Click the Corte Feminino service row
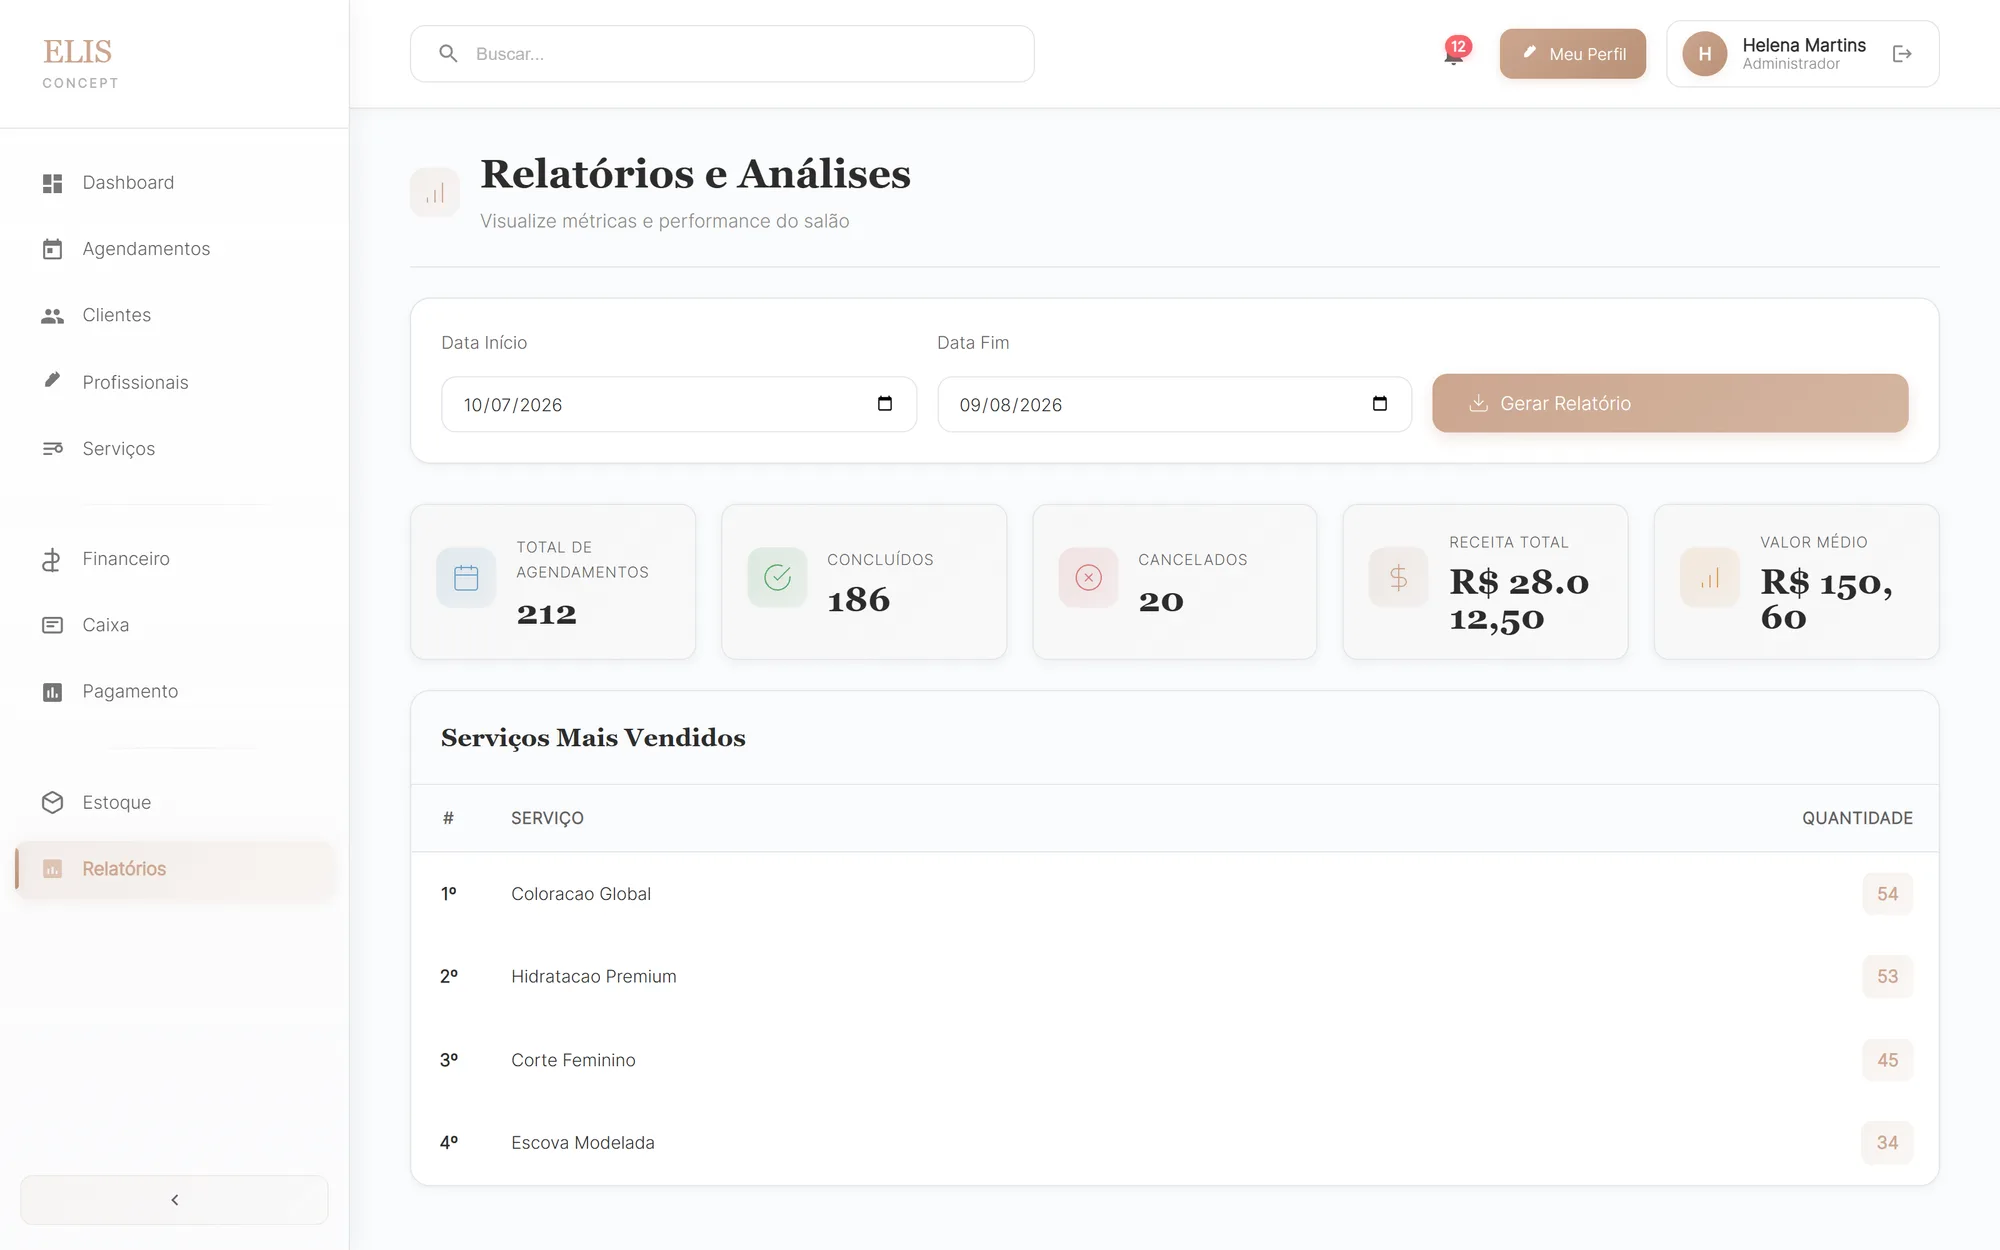The image size is (2000, 1250). click(x=1175, y=1060)
